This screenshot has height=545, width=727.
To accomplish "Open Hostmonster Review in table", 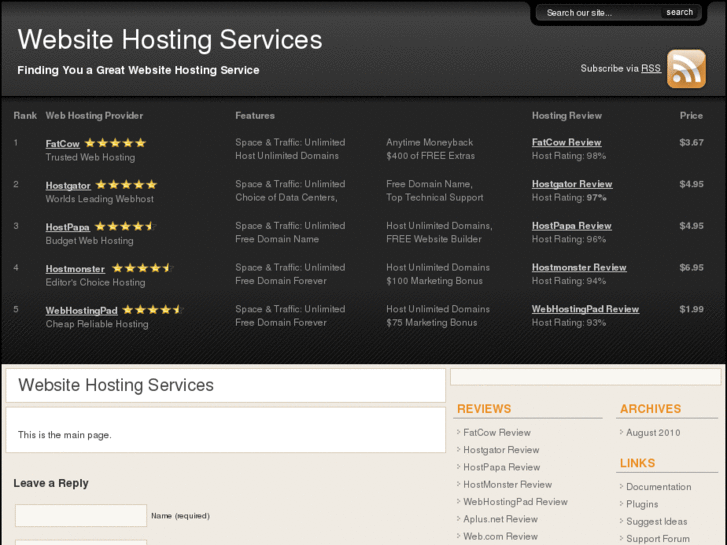I will (x=579, y=268).
